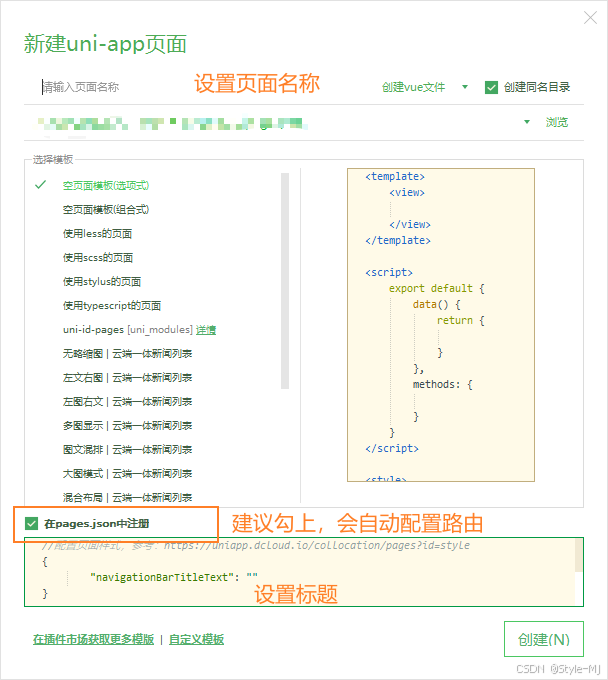The height and width of the screenshot is (680, 608).
Task: Choose 使用typescript的页面 template
Action: 112,306
